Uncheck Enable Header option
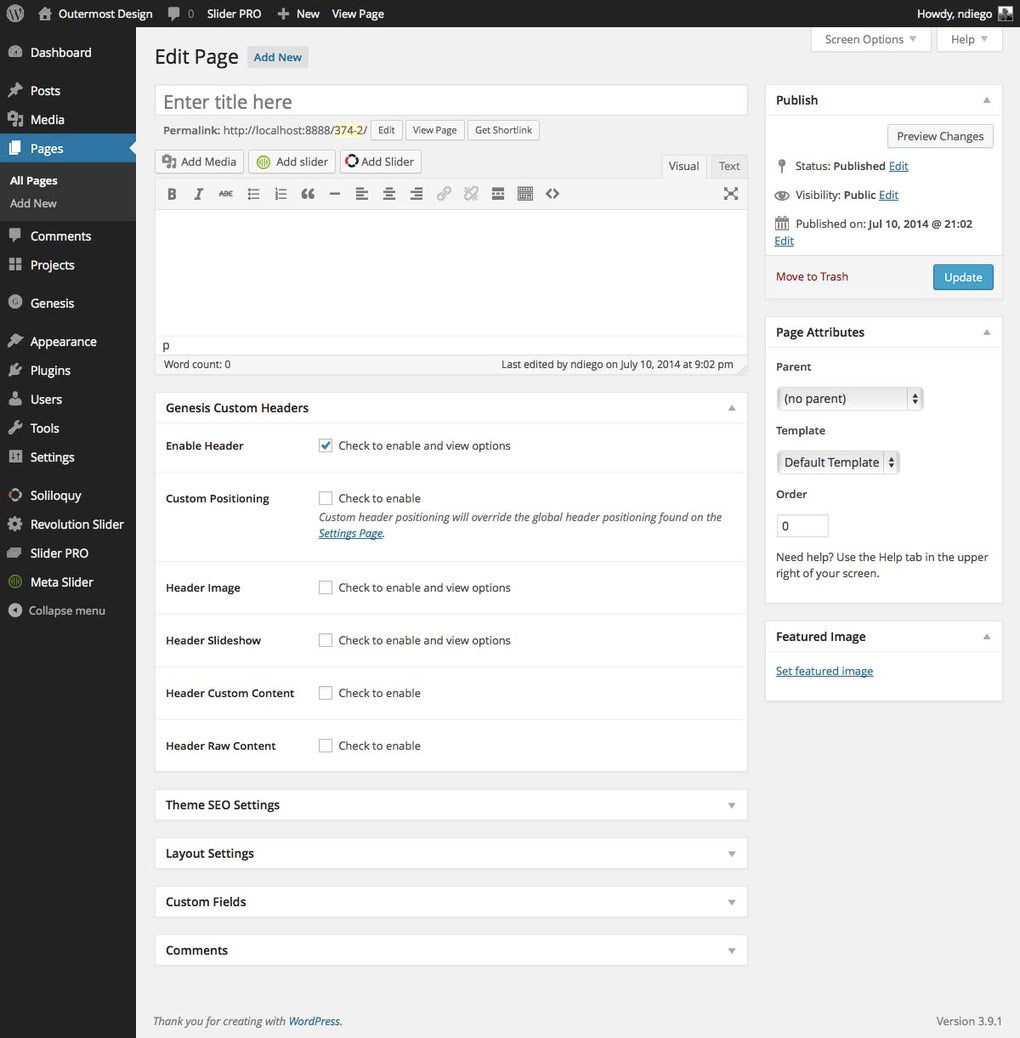The height and width of the screenshot is (1038, 1020). tap(325, 445)
